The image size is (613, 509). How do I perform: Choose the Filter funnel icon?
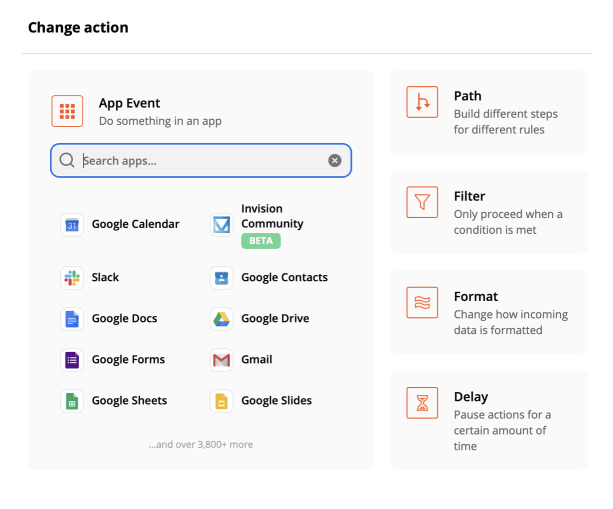[422, 202]
